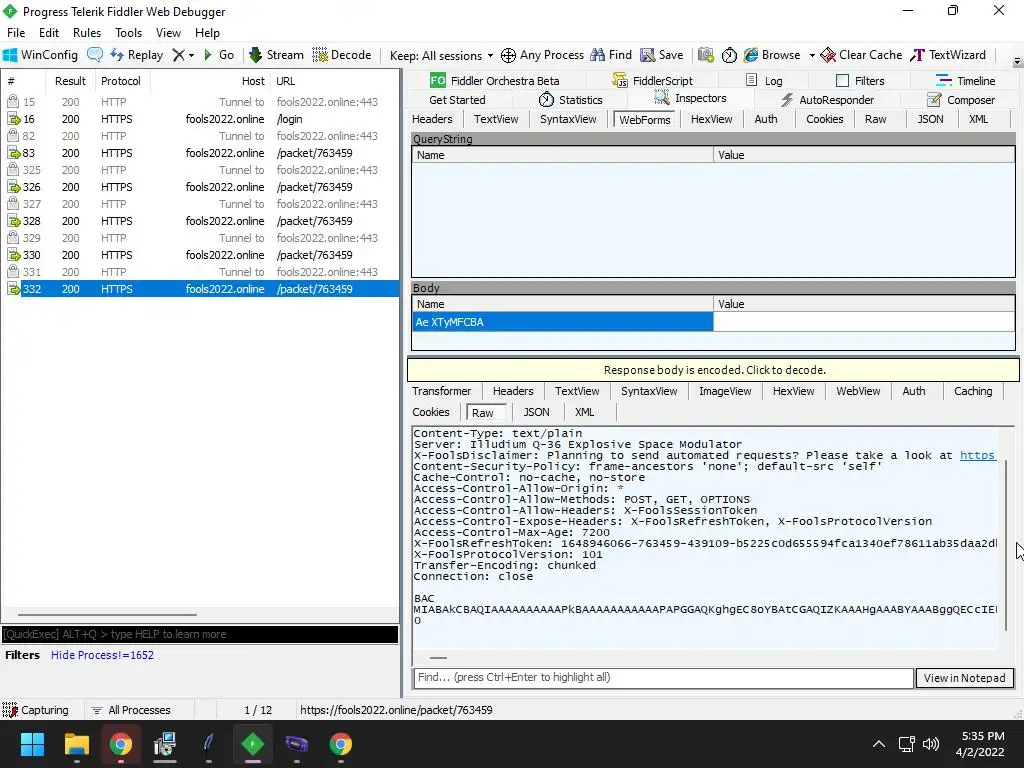This screenshot has width=1024, height=768.
Task: Open Find sessions binoculars tool
Action: 611,55
